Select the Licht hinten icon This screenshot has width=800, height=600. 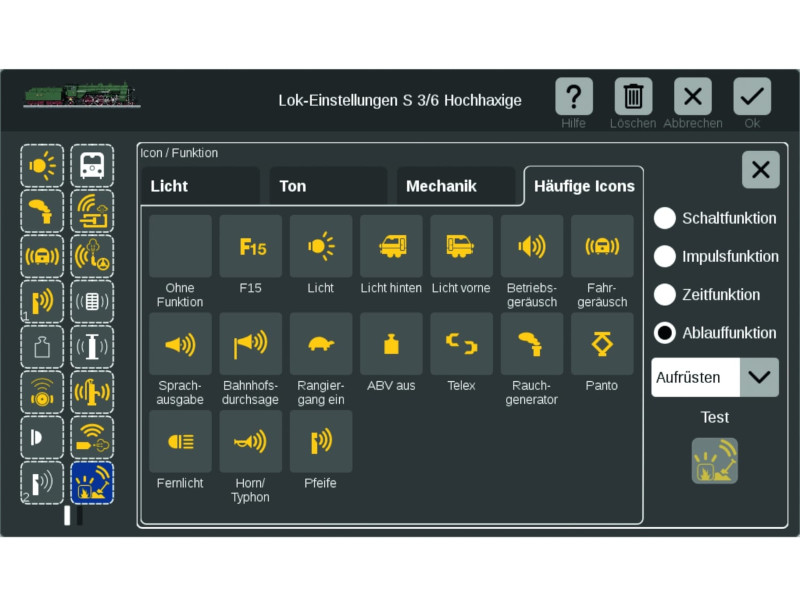(391, 246)
